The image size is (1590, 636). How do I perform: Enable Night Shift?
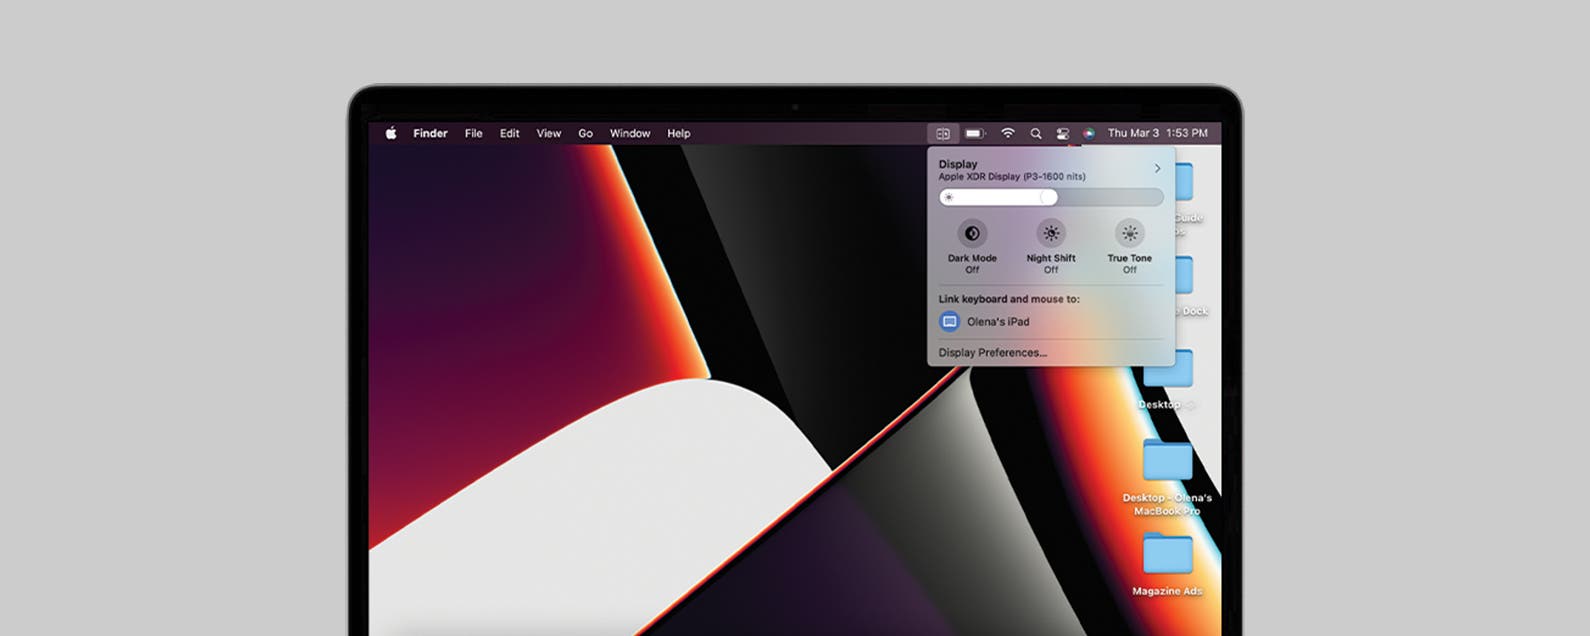[x=1051, y=234]
